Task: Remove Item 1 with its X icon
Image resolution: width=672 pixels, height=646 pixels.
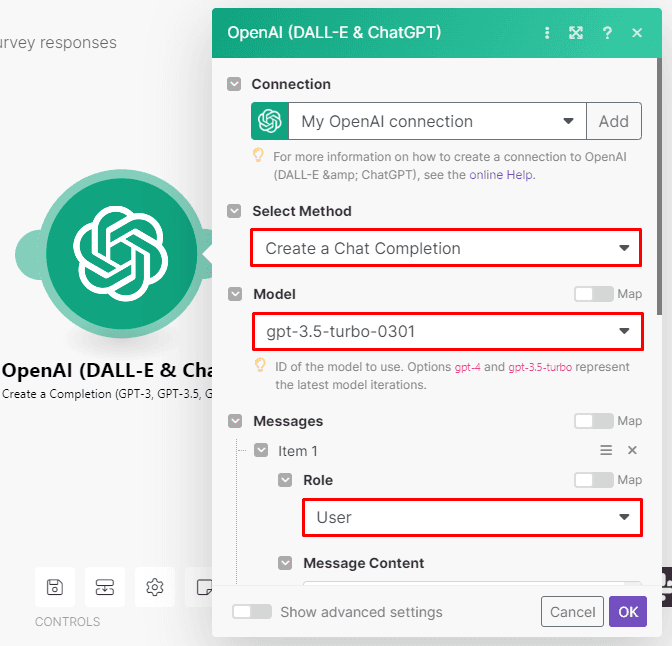Action: coord(632,450)
